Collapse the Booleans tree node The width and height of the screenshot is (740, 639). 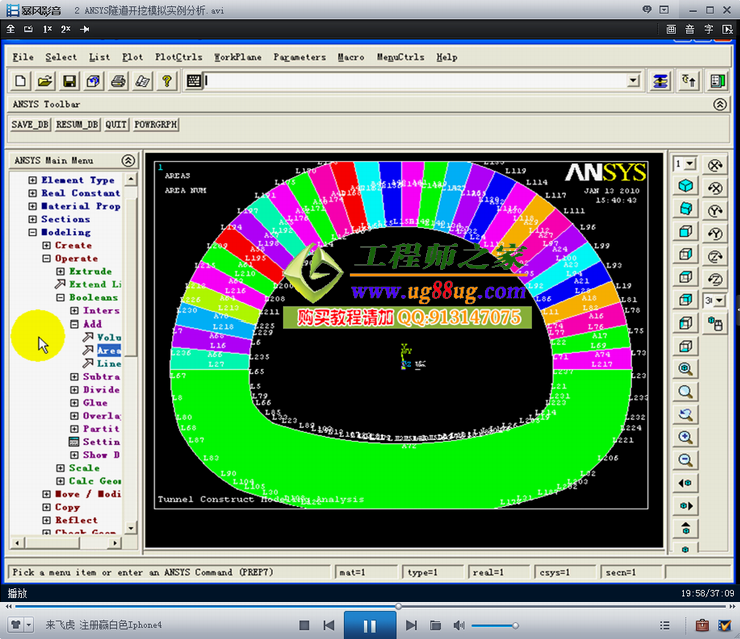click(60, 297)
